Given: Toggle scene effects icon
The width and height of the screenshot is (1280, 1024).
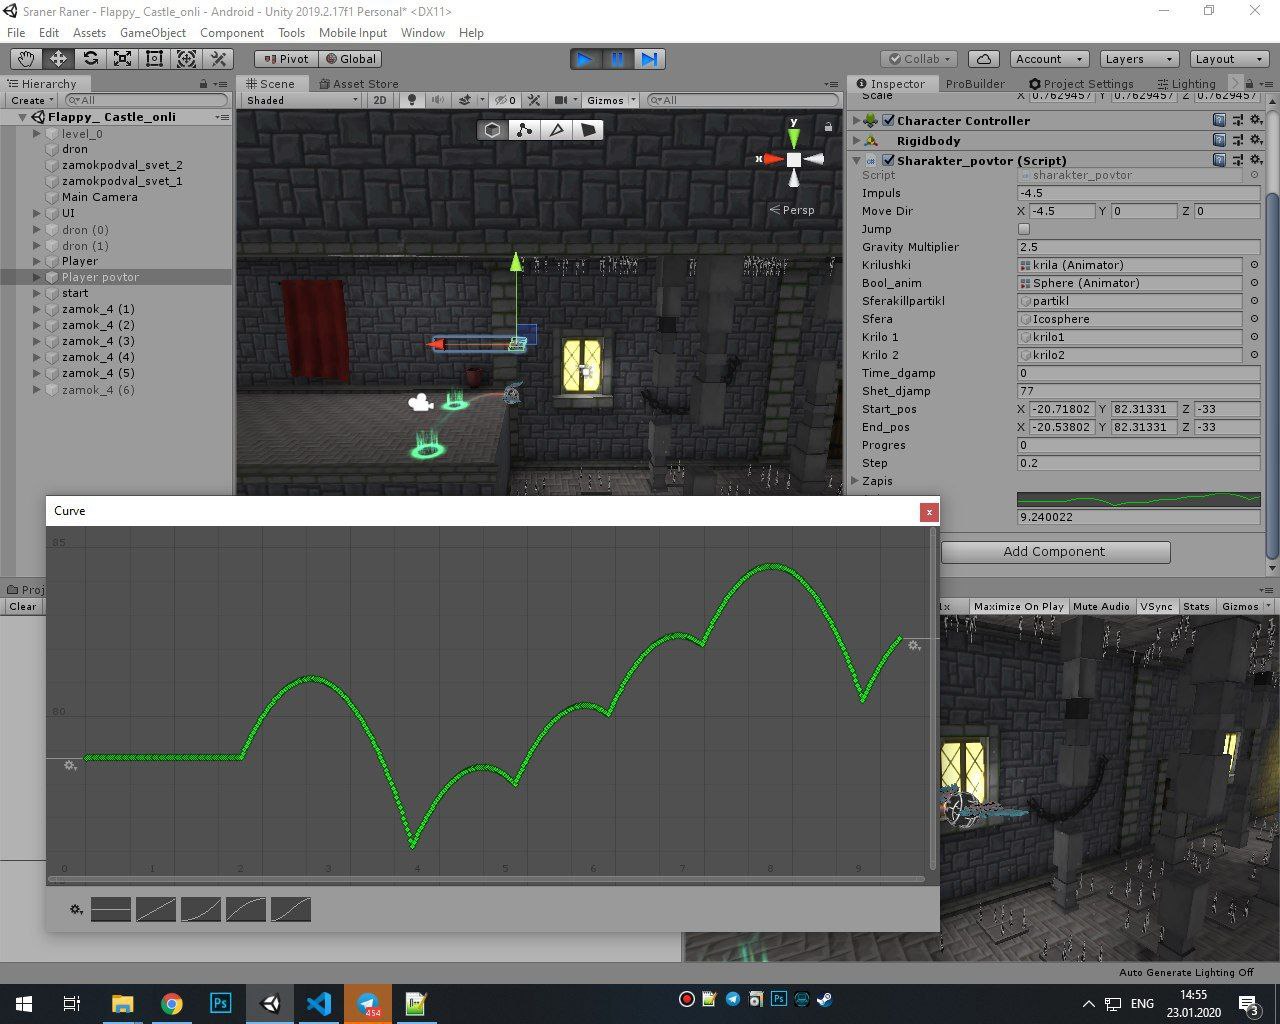Looking at the screenshot, I should point(465,100).
